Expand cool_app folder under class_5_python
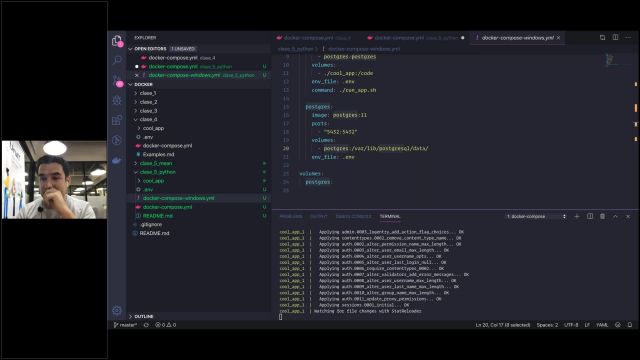640x360 pixels. [152, 180]
